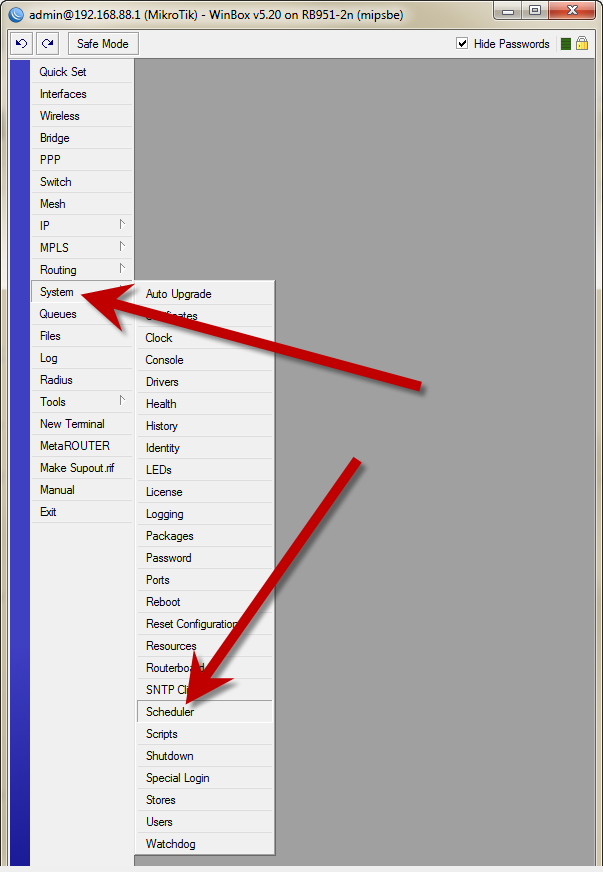603x872 pixels.
Task: Open Scheduler from the System menu
Action: tap(170, 712)
